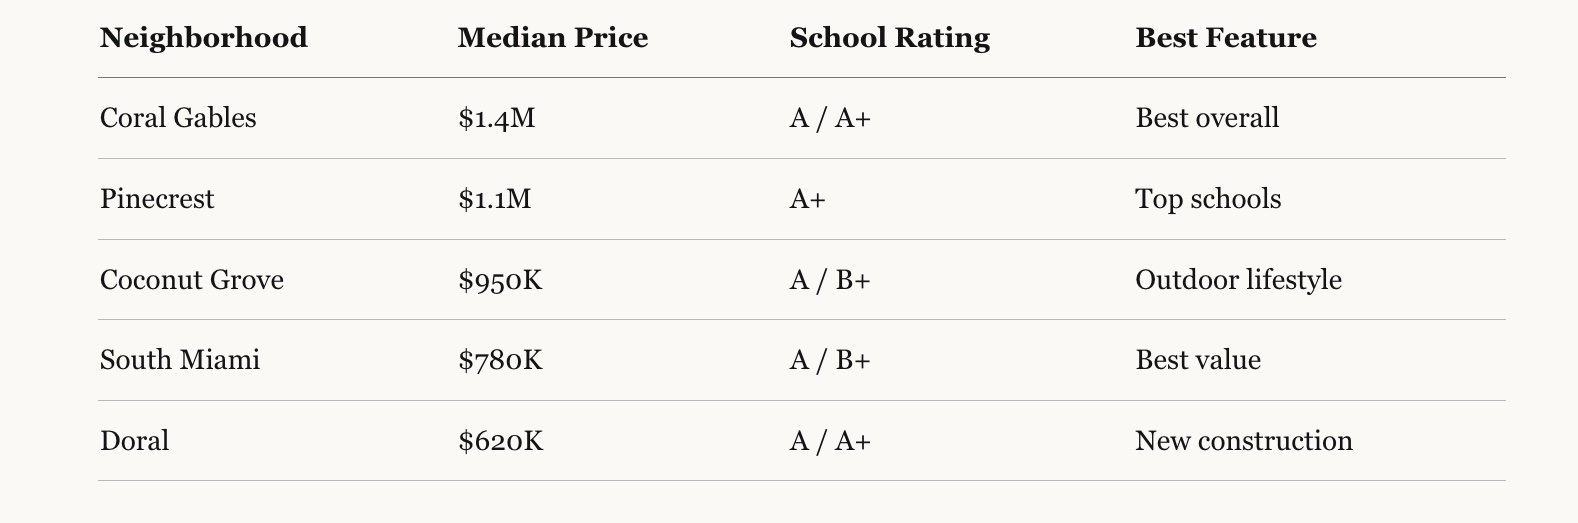Screen dimensions: 1578x523
Task: Select the Coral Gables neighborhood cell
Action: (x=178, y=118)
